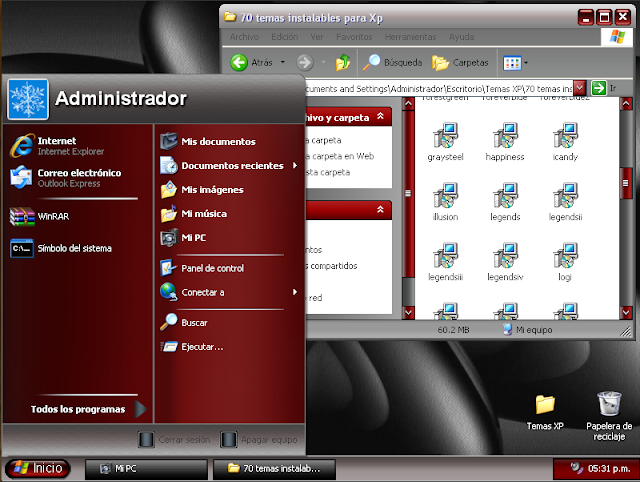Switch to Mi PC taskbar button
Screen dimensions: 640x482
coord(146,469)
